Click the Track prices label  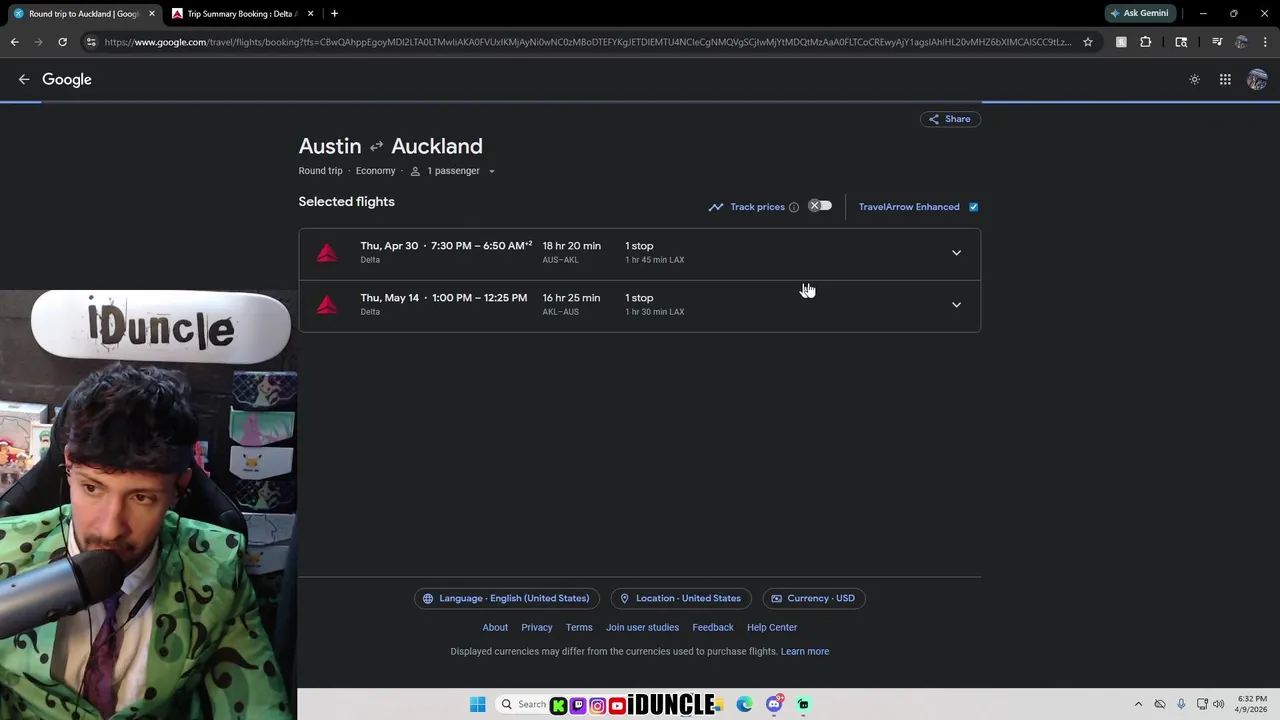click(x=757, y=207)
